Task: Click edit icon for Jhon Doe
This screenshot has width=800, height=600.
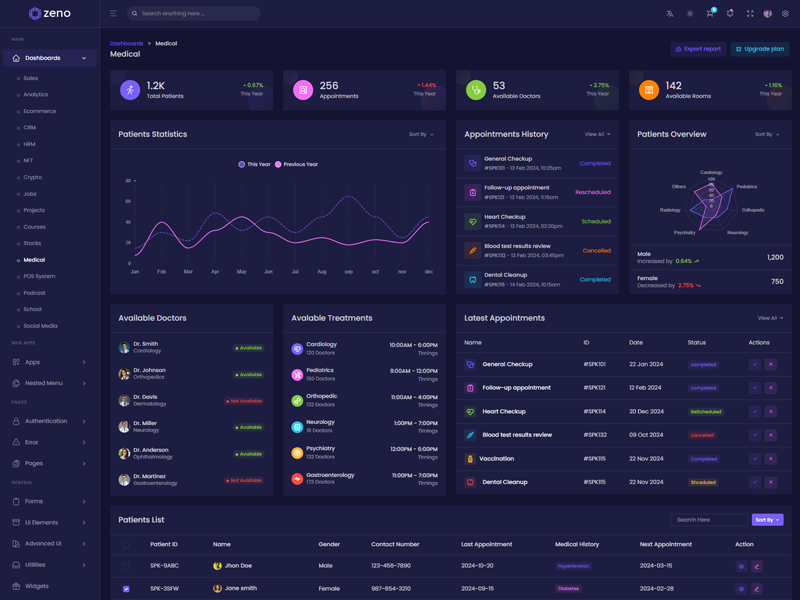Action: pyautogui.click(x=757, y=566)
